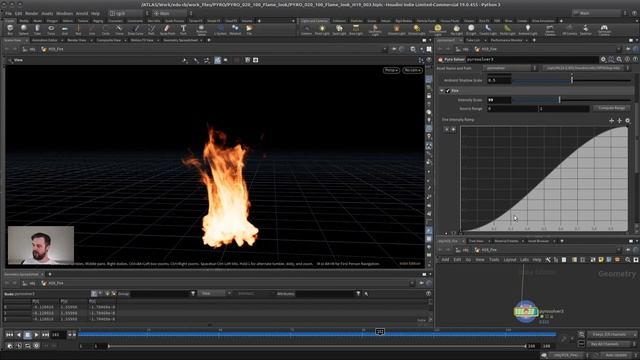Collapse the Fire parameter section

click(442, 91)
